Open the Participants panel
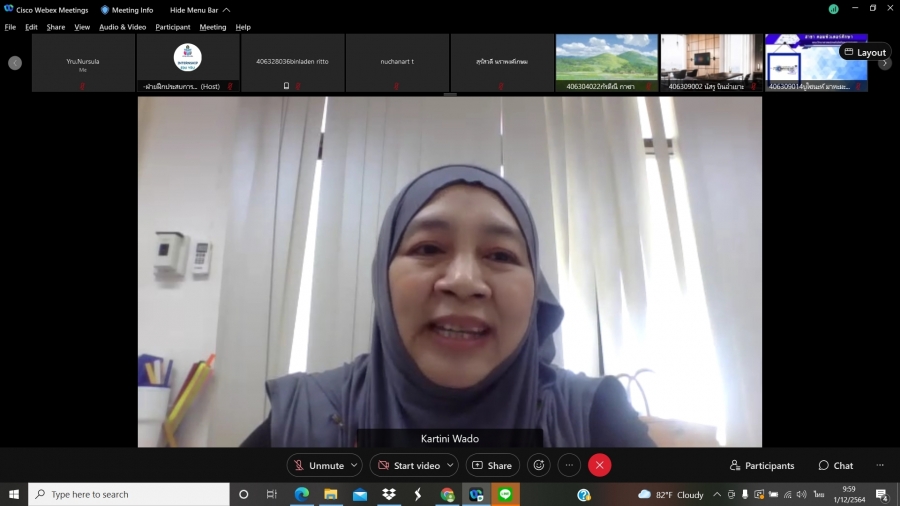This screenshot has height=506, width=900. tap(762, 465)
